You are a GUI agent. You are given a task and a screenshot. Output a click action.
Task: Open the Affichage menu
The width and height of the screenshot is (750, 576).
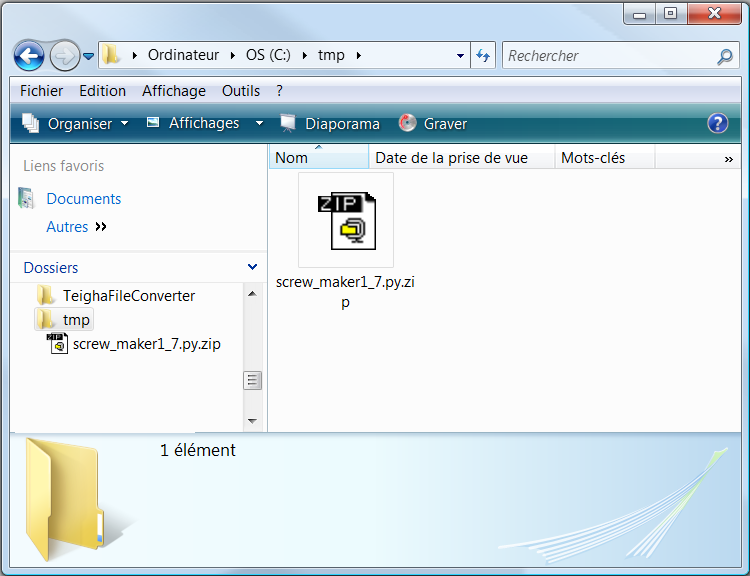pyautogui.click(x=174, y=91)
